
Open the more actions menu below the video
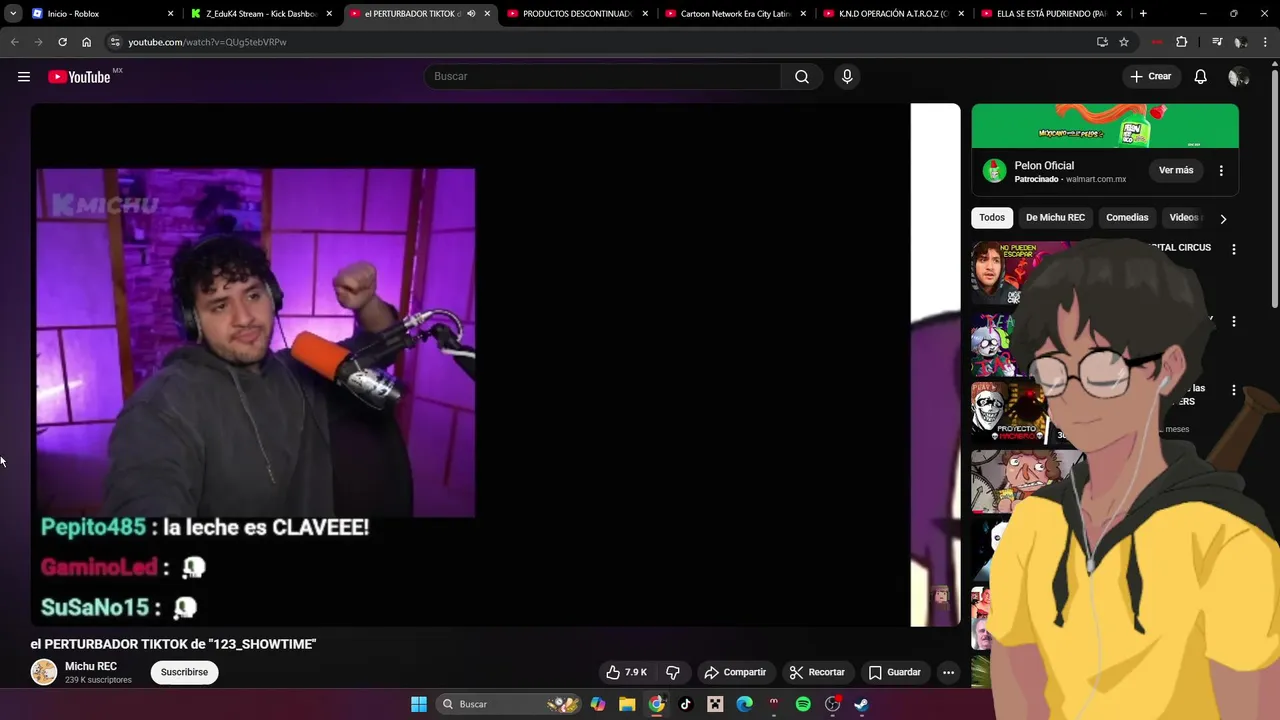click(948, 672)
